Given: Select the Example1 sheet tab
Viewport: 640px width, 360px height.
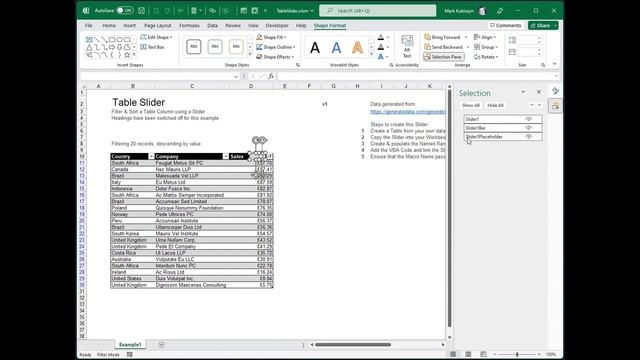Looking at the screenshot, I should [x=130, y=345].
